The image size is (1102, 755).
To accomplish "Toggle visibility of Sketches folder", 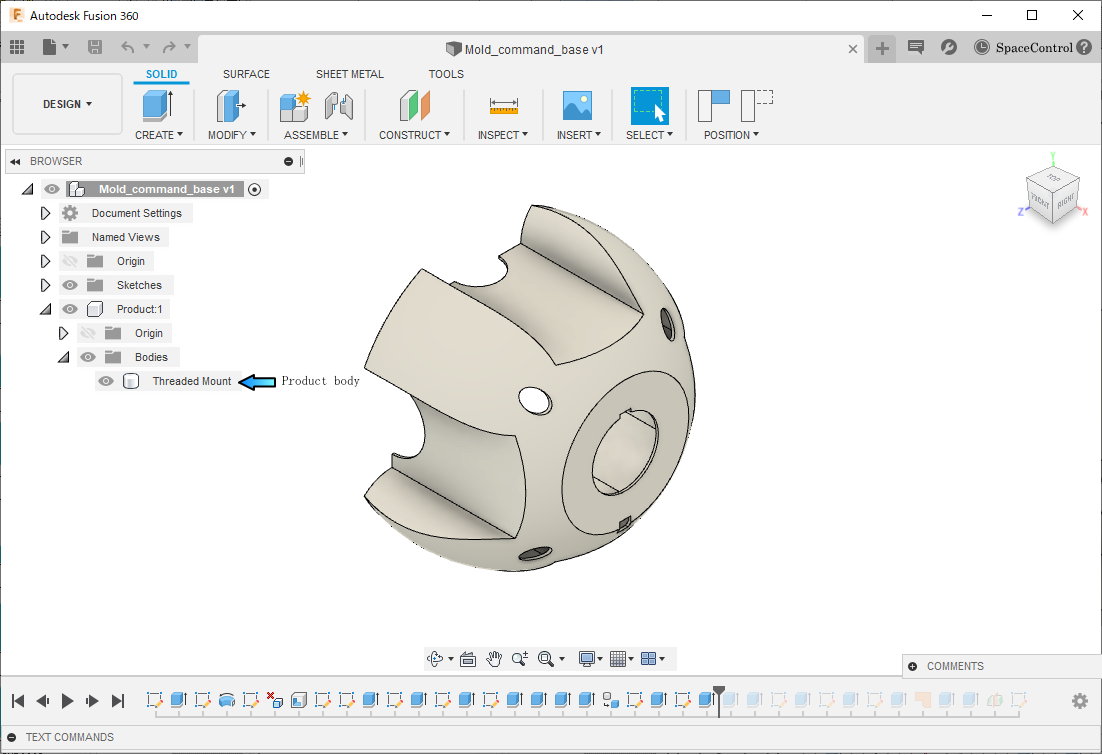I will 70,285.
